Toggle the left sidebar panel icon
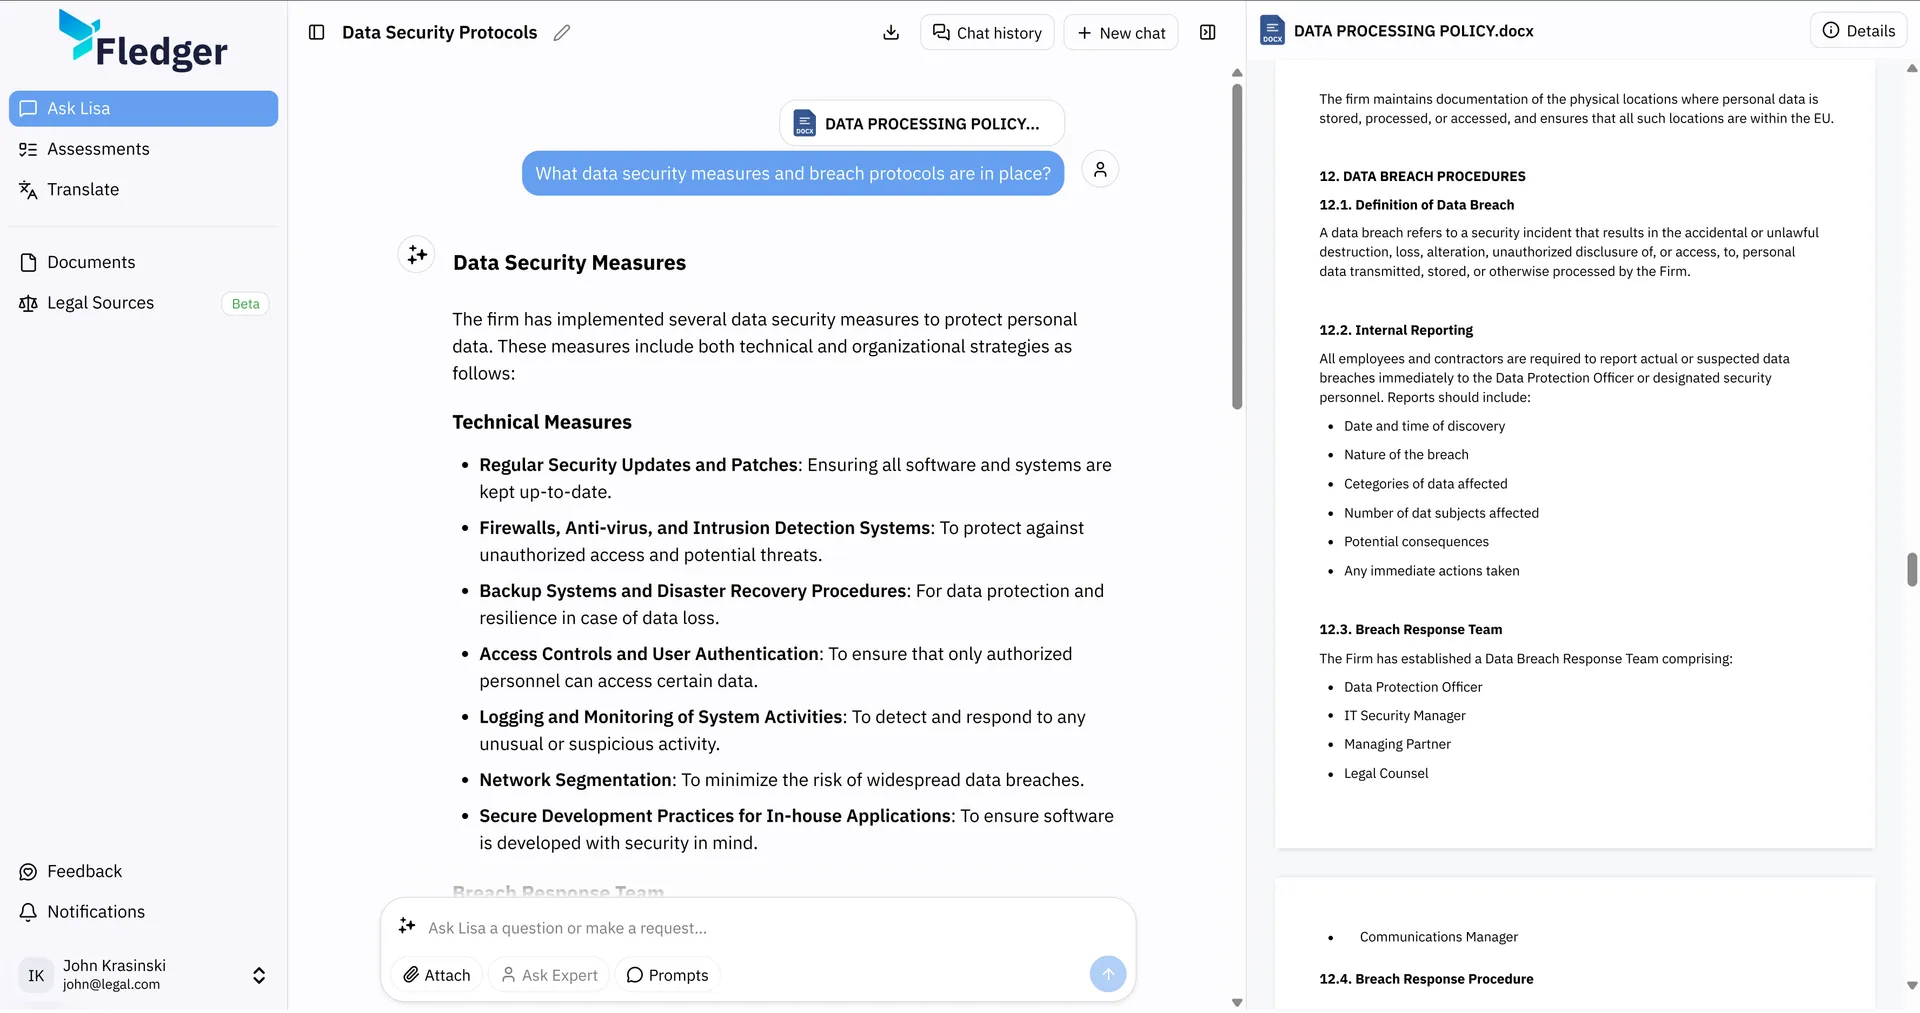The width and height of the screenshot is (1920, 1013). [317, 32]
